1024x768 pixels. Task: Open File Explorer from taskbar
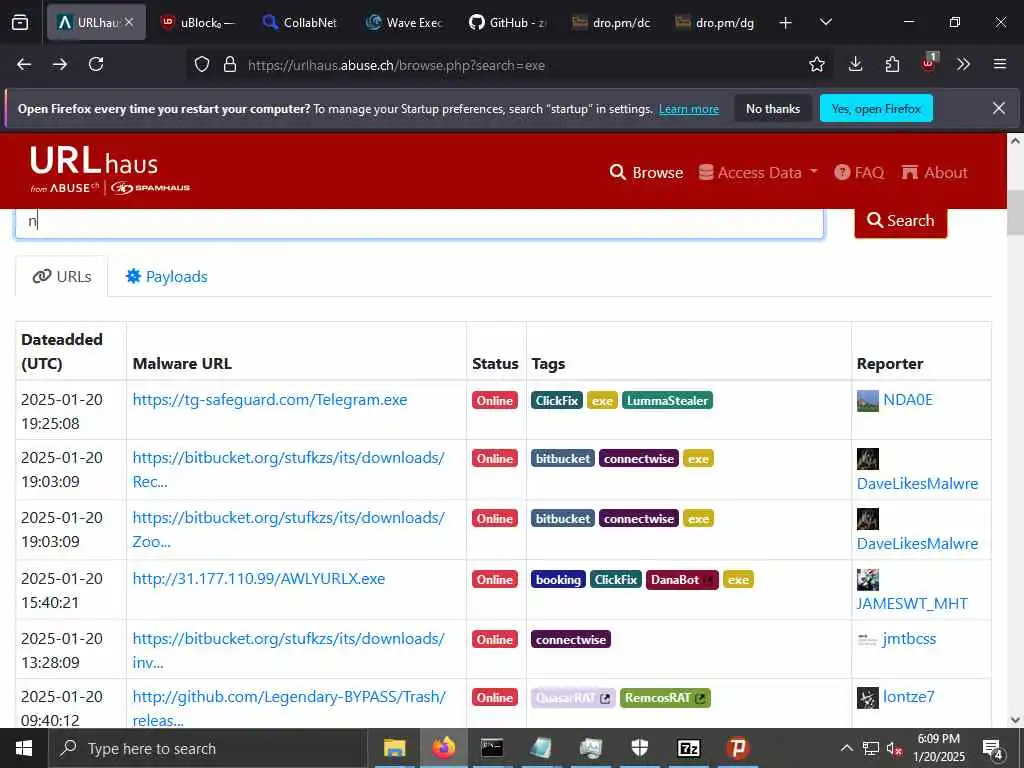point(394,748)
